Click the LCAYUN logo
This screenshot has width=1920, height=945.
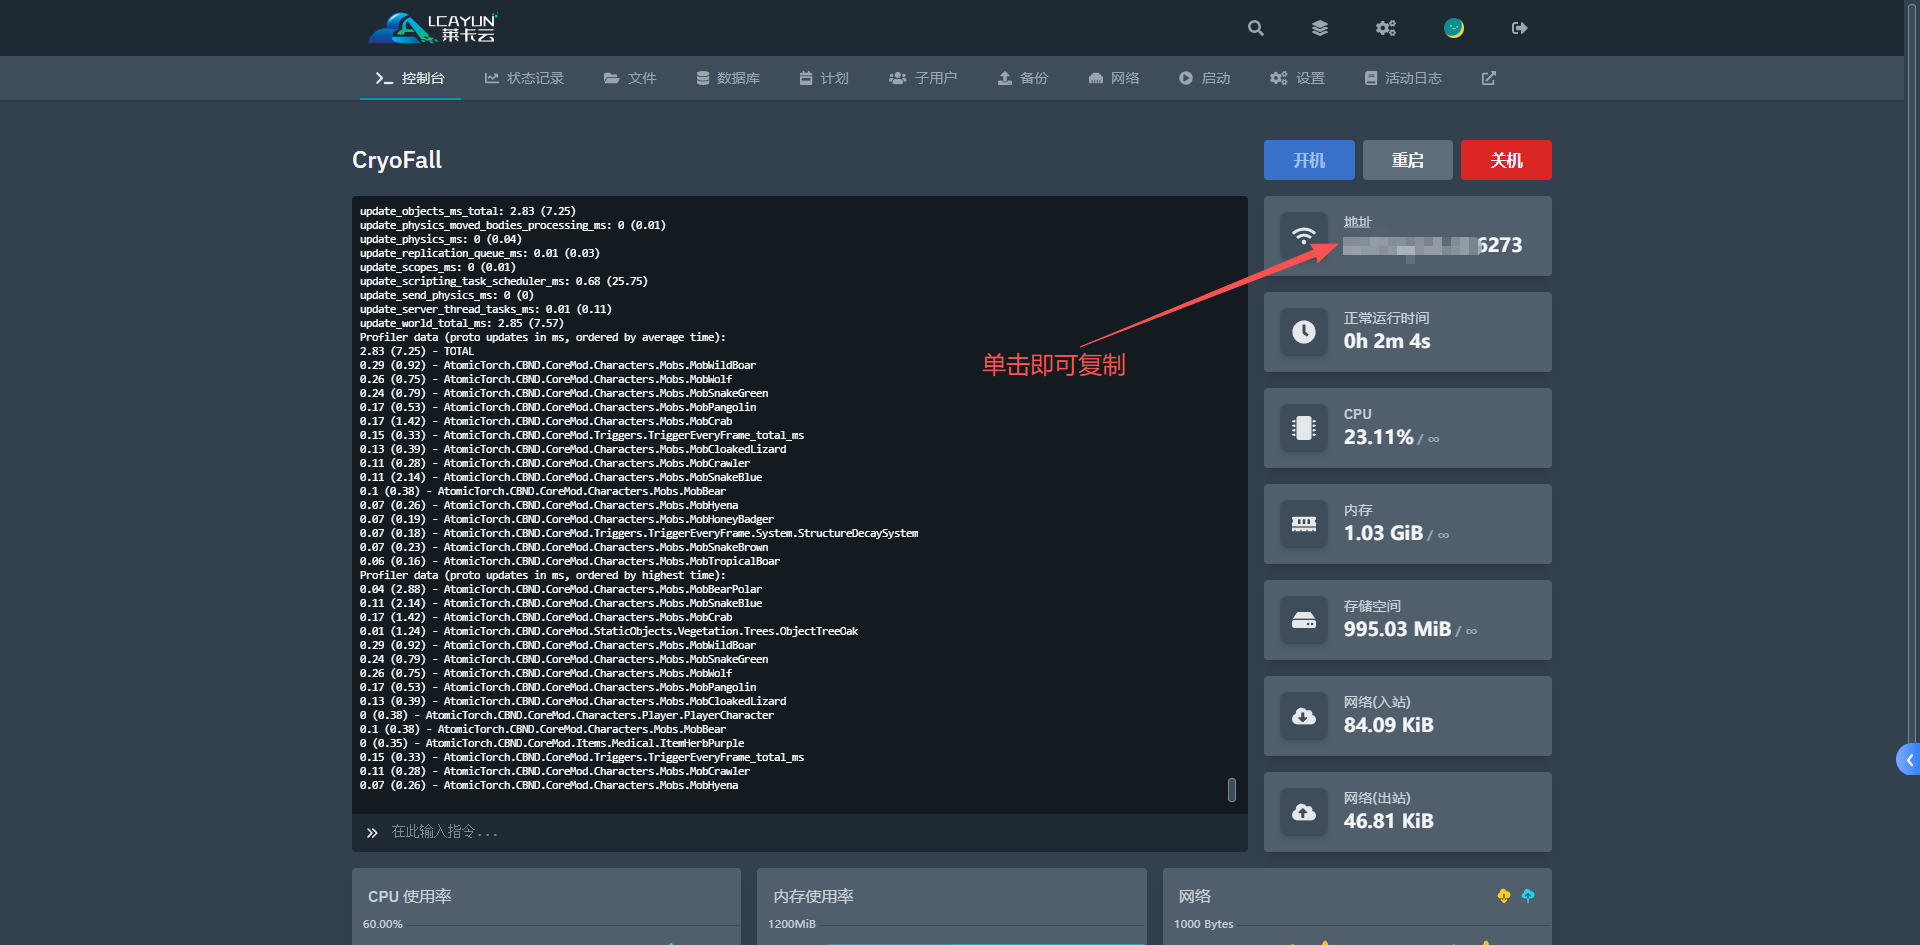tap(433, 28)
